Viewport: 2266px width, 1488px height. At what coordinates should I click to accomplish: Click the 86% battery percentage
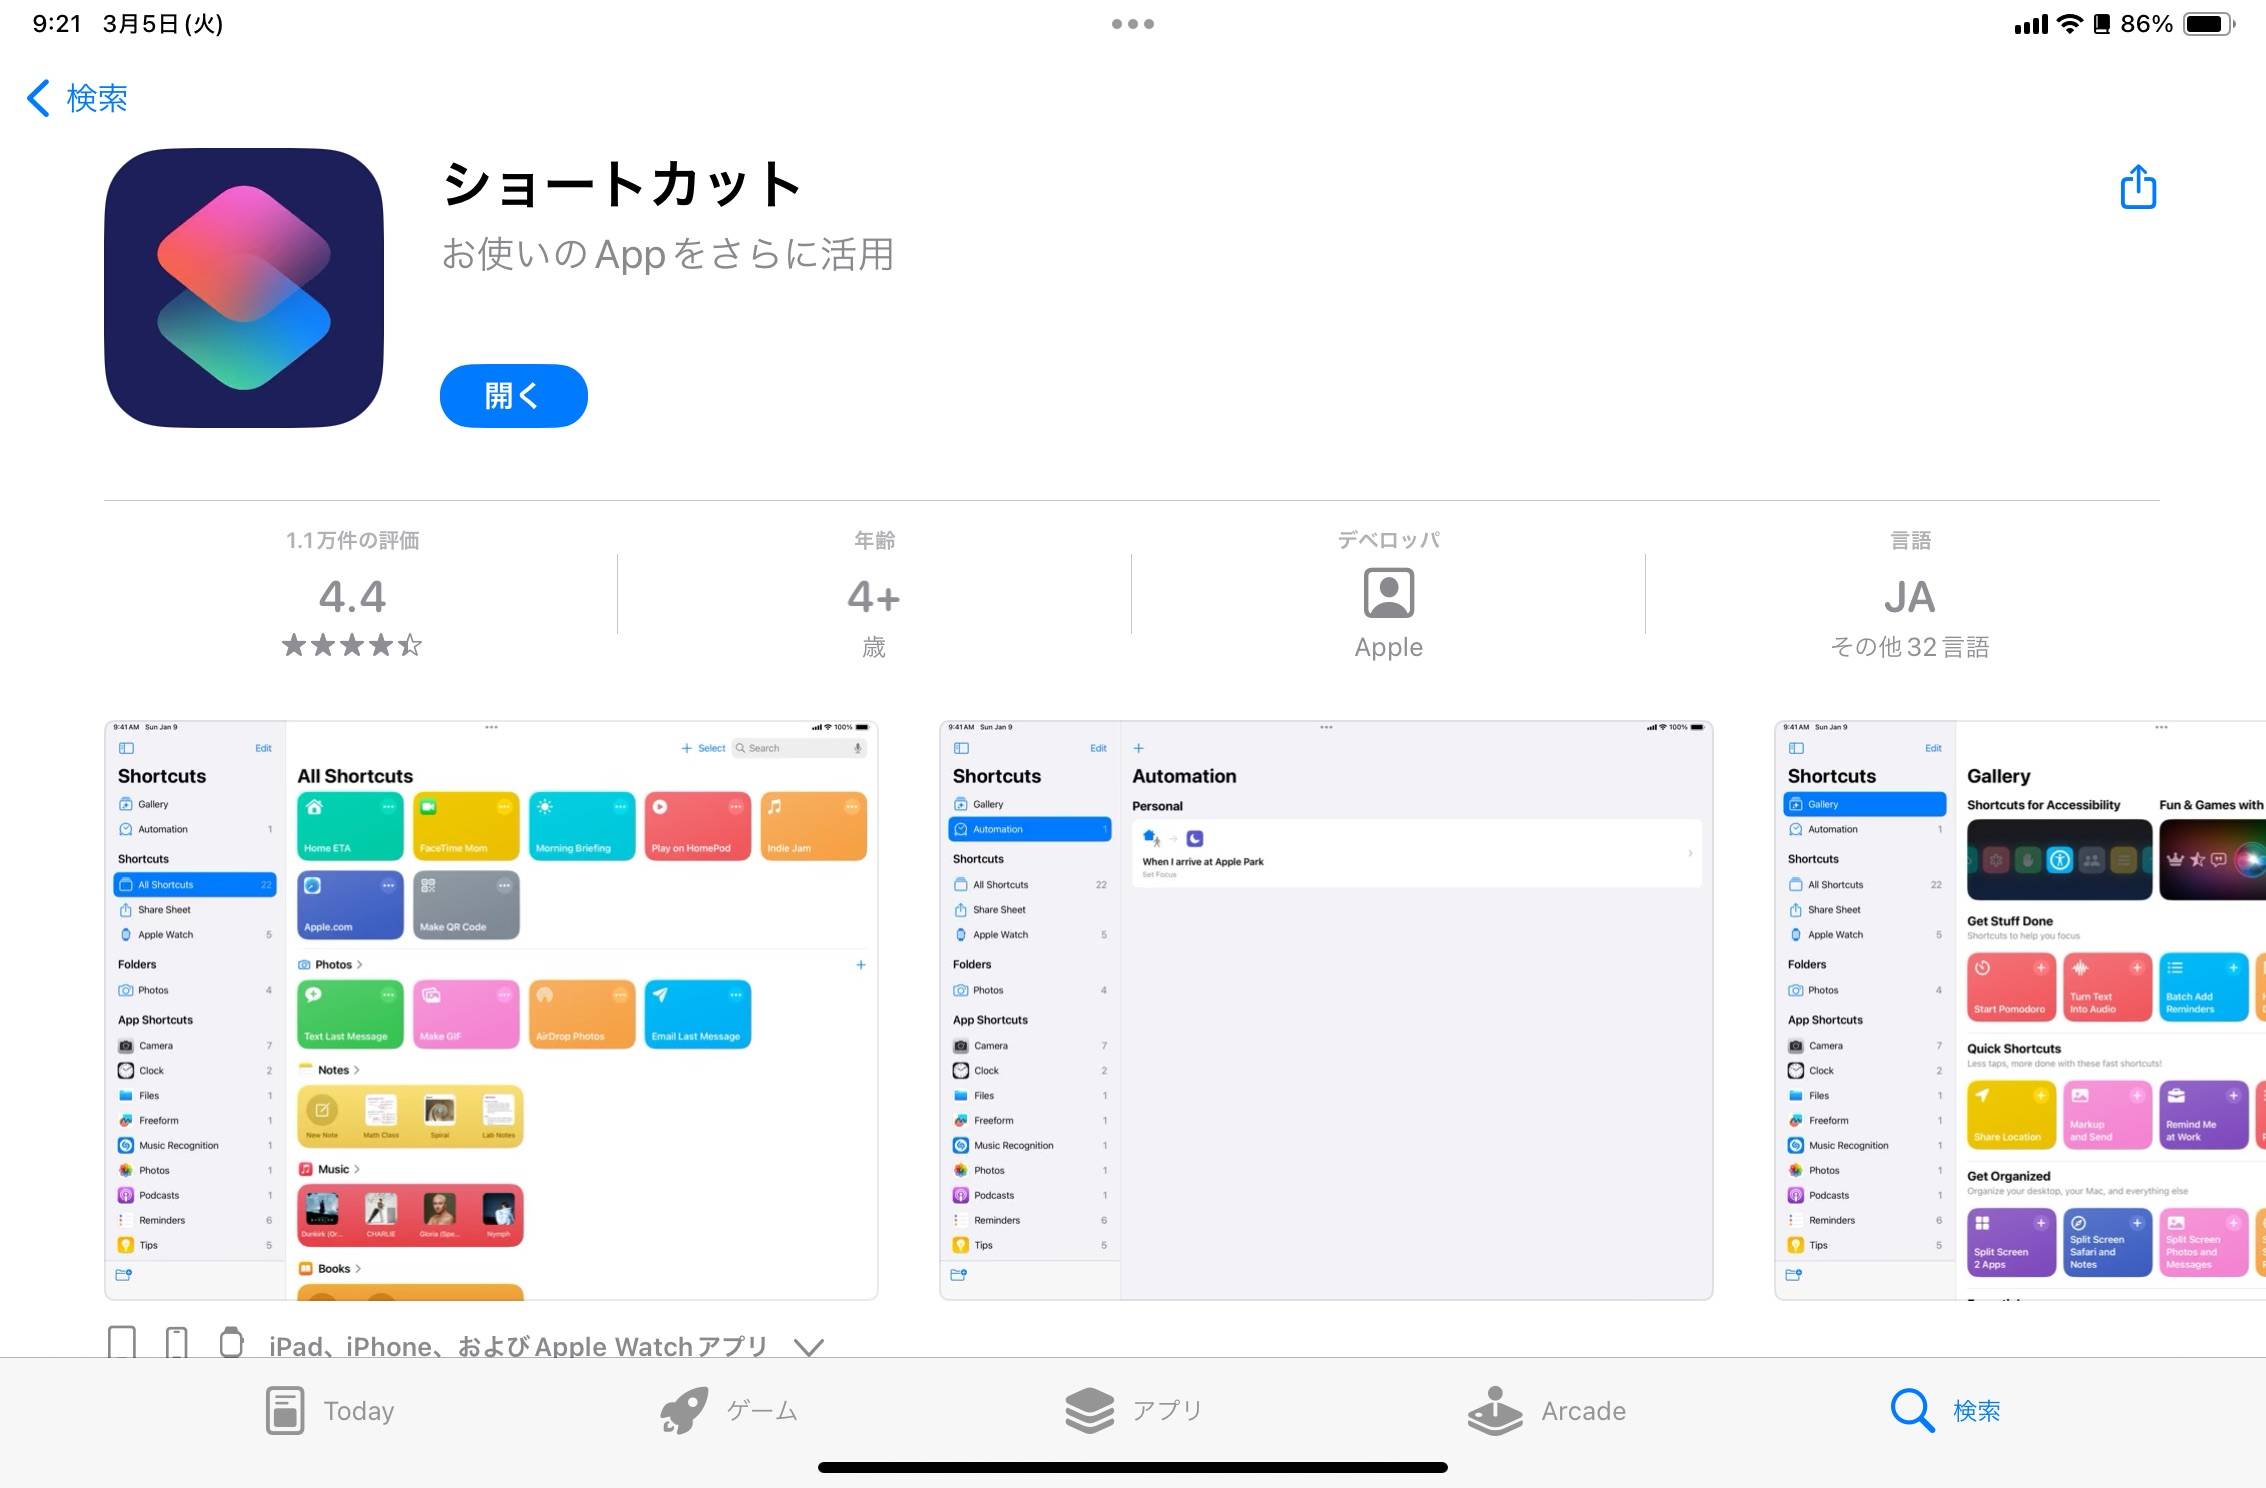(x=2146, y=24)
